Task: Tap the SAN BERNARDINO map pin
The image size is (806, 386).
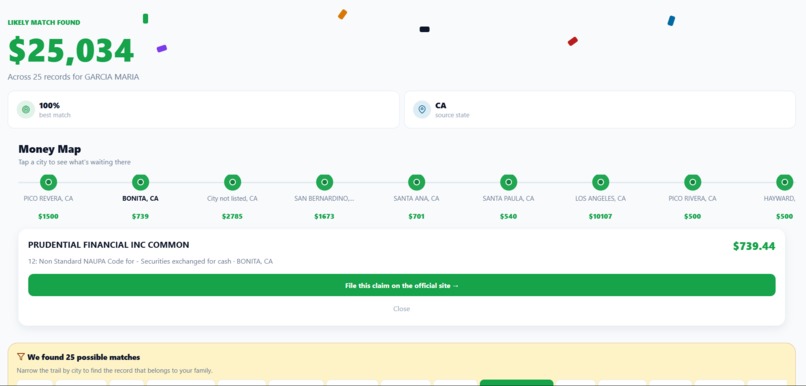Action: [324, 182]
